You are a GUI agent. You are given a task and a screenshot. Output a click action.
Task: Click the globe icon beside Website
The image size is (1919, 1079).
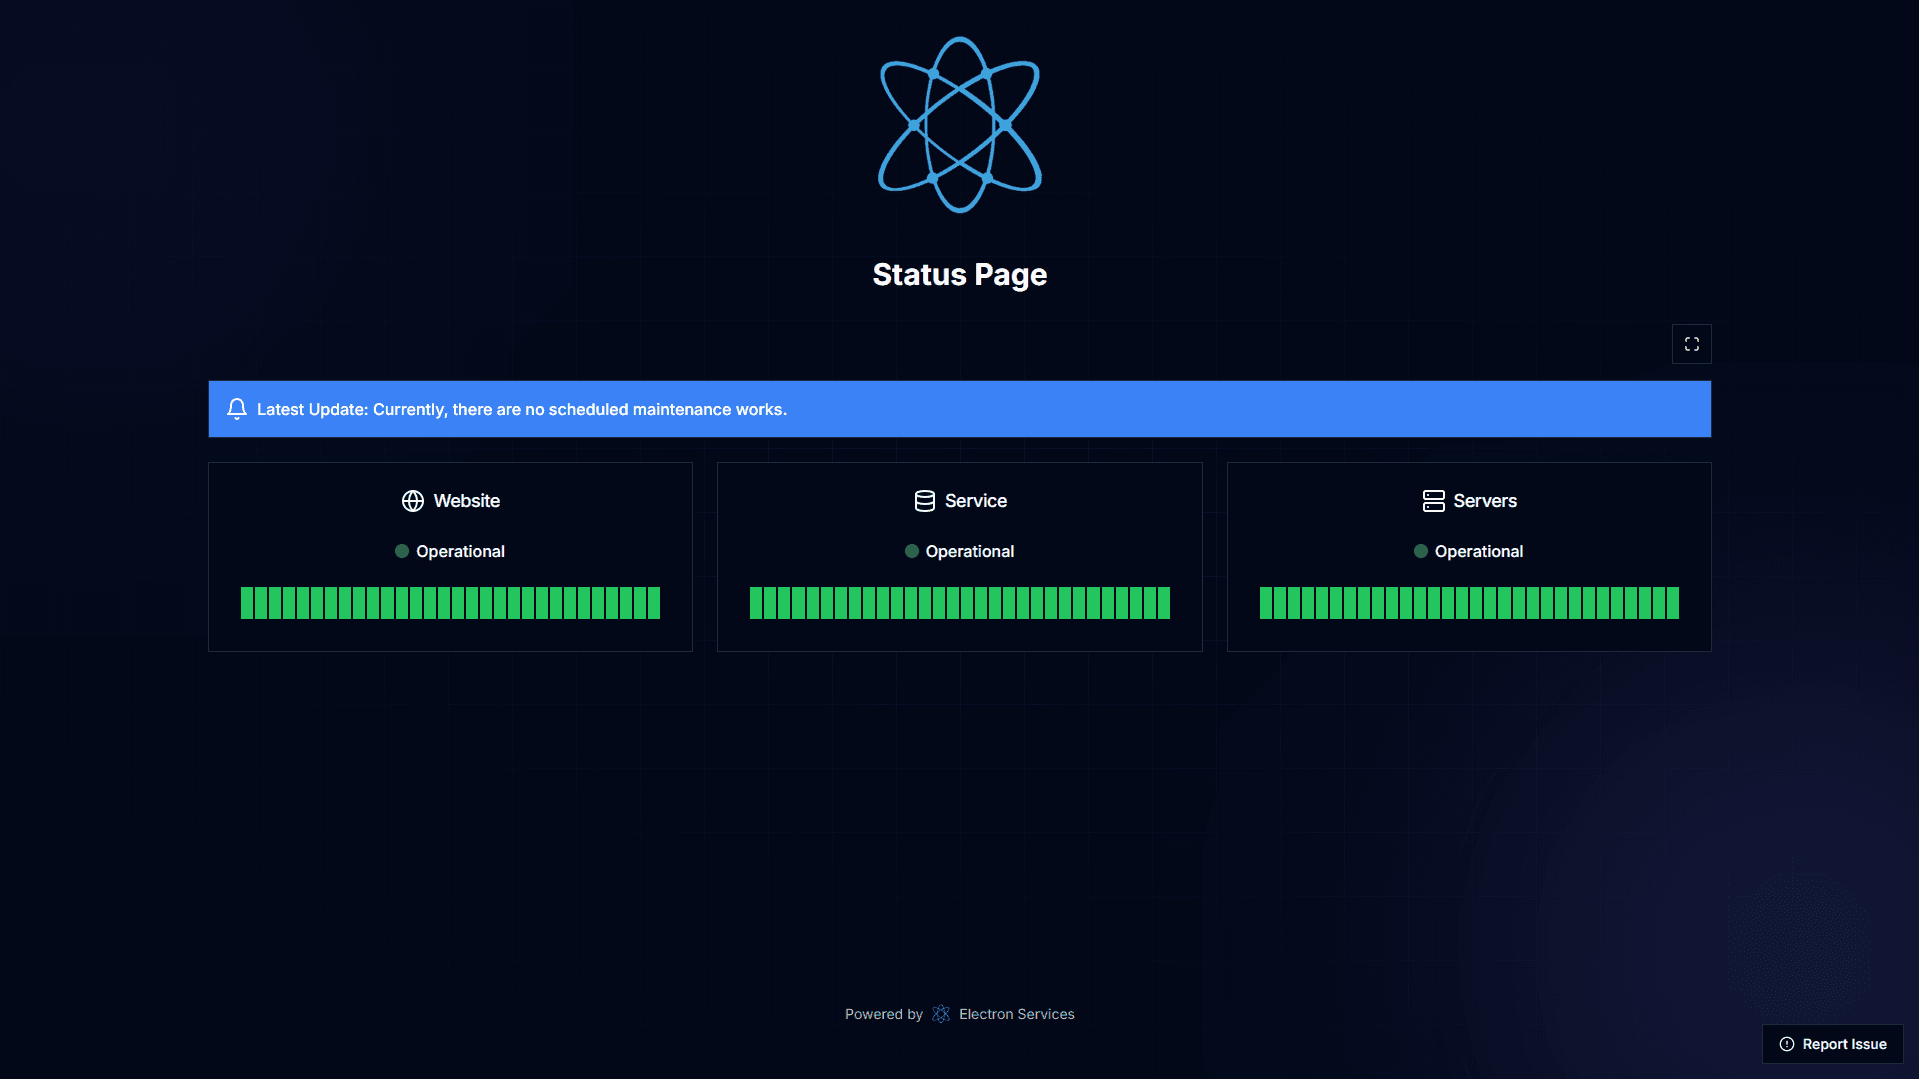pyautogui.click(x=413, y=501)
